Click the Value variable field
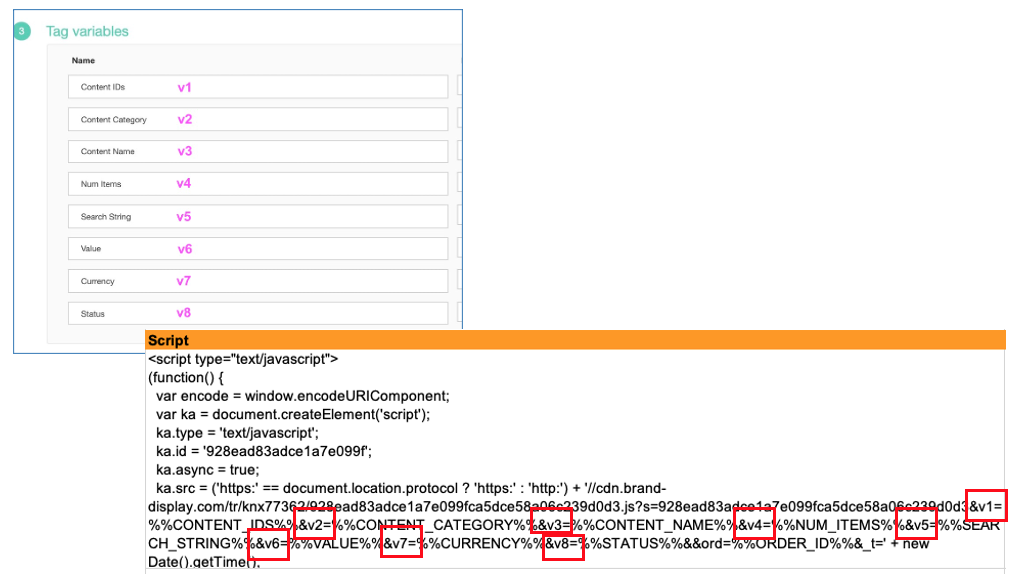1014x574 pixels. coord(258,248)
